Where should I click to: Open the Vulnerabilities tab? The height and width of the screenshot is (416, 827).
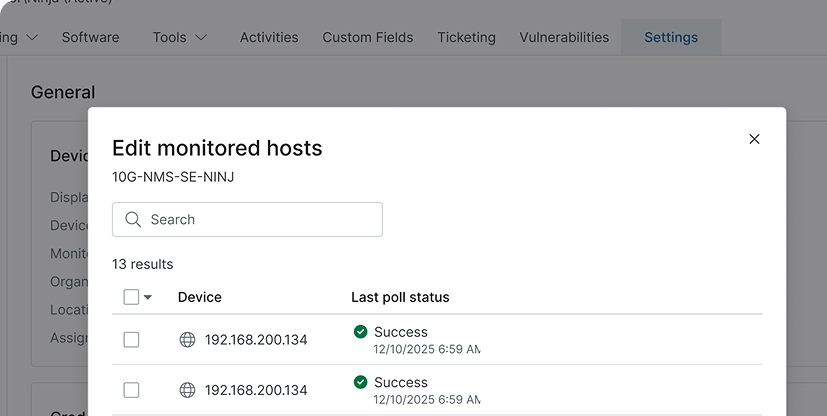pyautogui.click(x=564, y=37)
